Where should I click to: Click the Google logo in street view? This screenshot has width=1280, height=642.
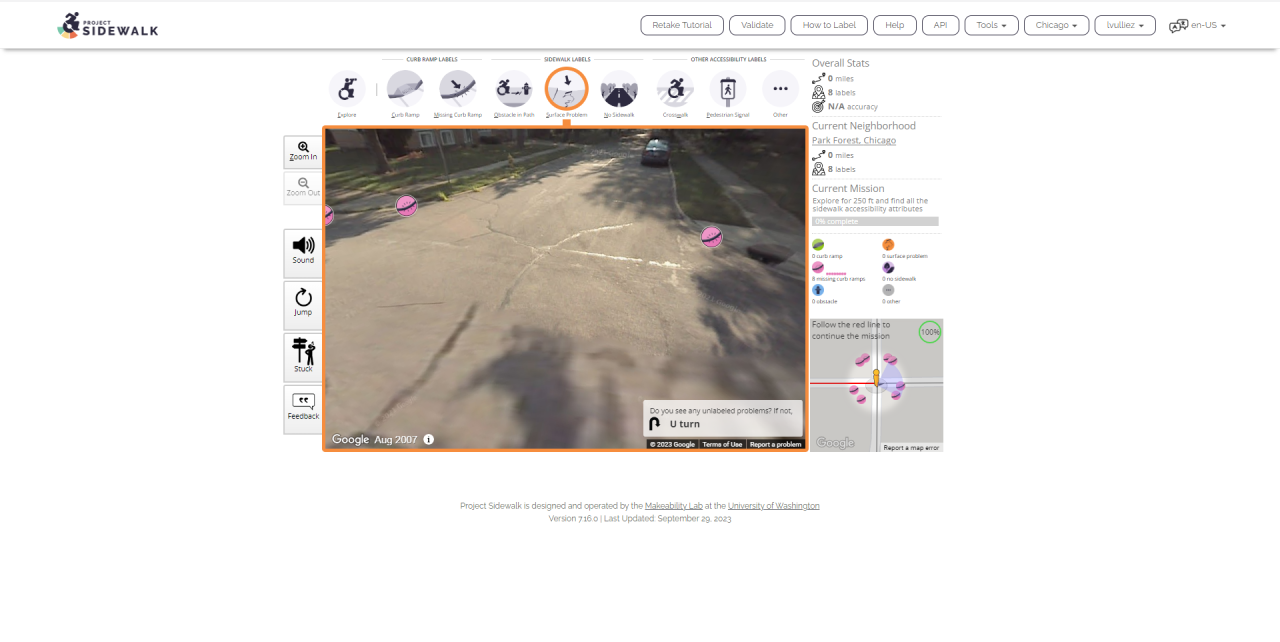click(x=350, y=439)
